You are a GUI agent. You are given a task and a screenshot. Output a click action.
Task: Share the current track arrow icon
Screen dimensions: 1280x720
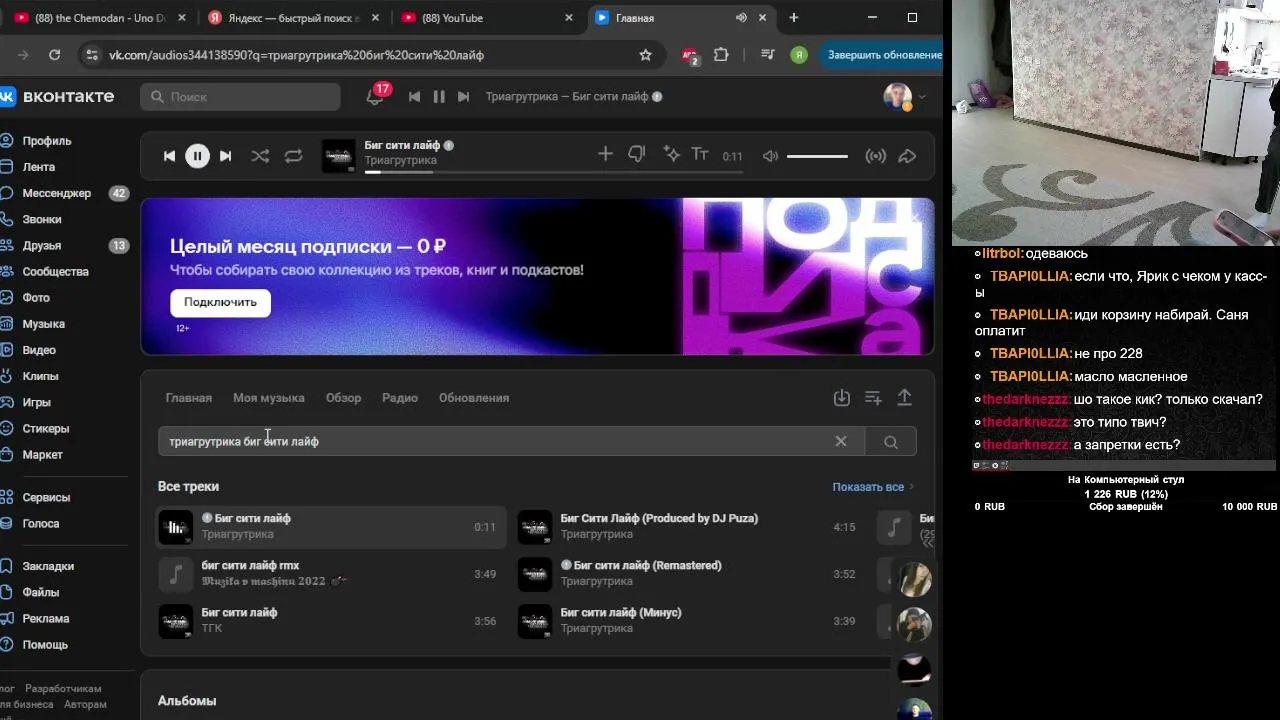(907, 156)
